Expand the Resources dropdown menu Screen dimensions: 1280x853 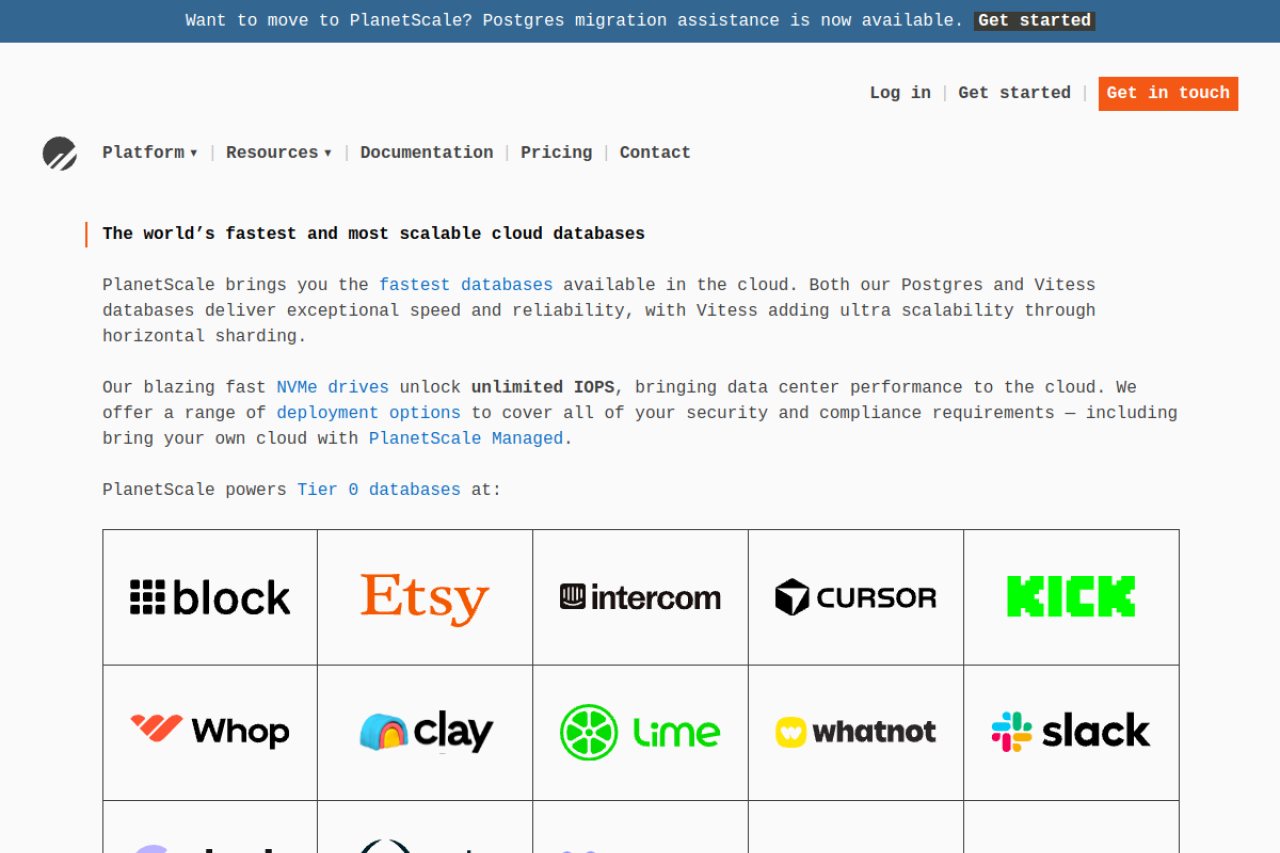click(x=278, y=153)
